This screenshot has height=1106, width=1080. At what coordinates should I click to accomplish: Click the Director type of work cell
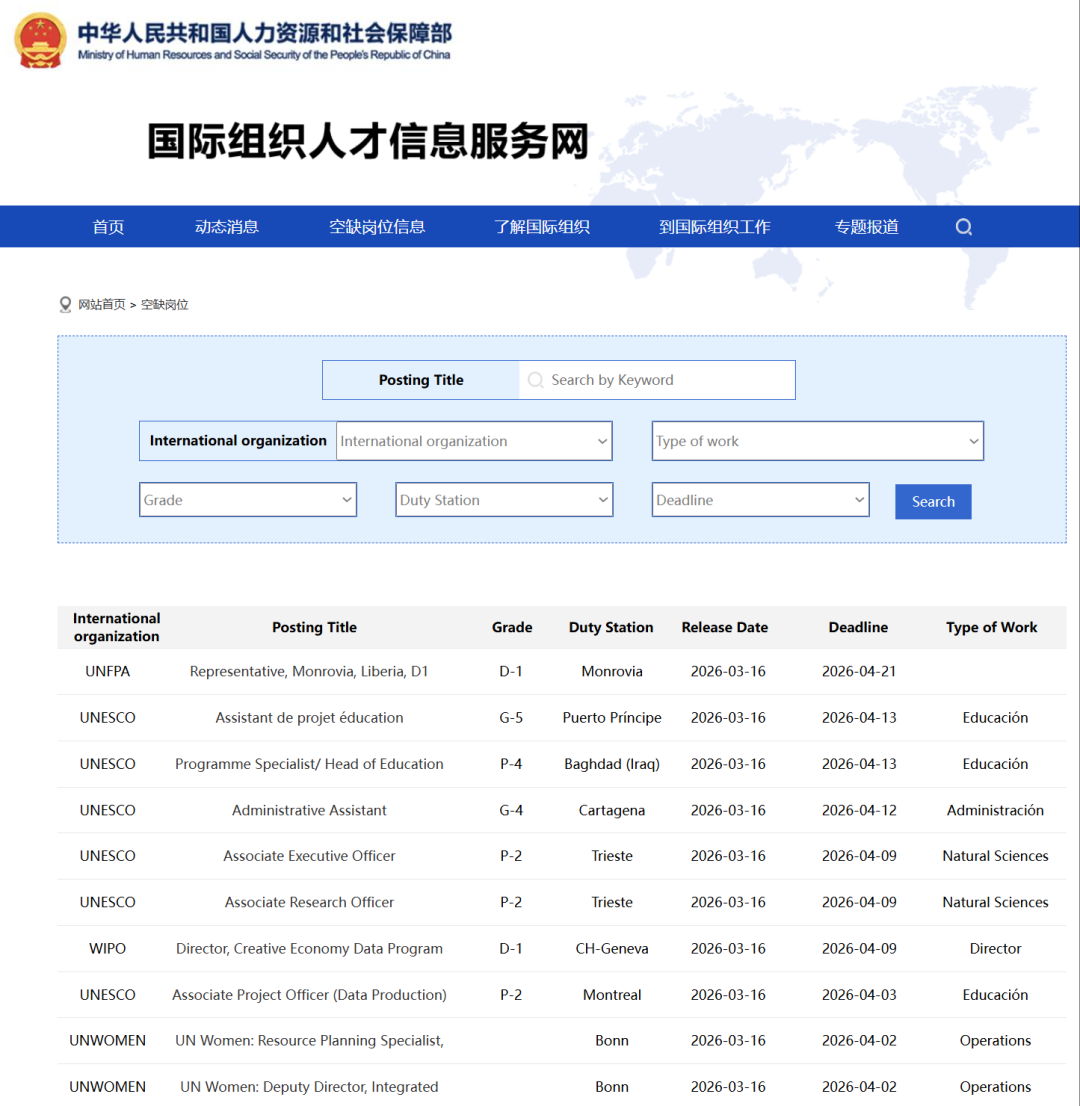[x=995, y=948]
